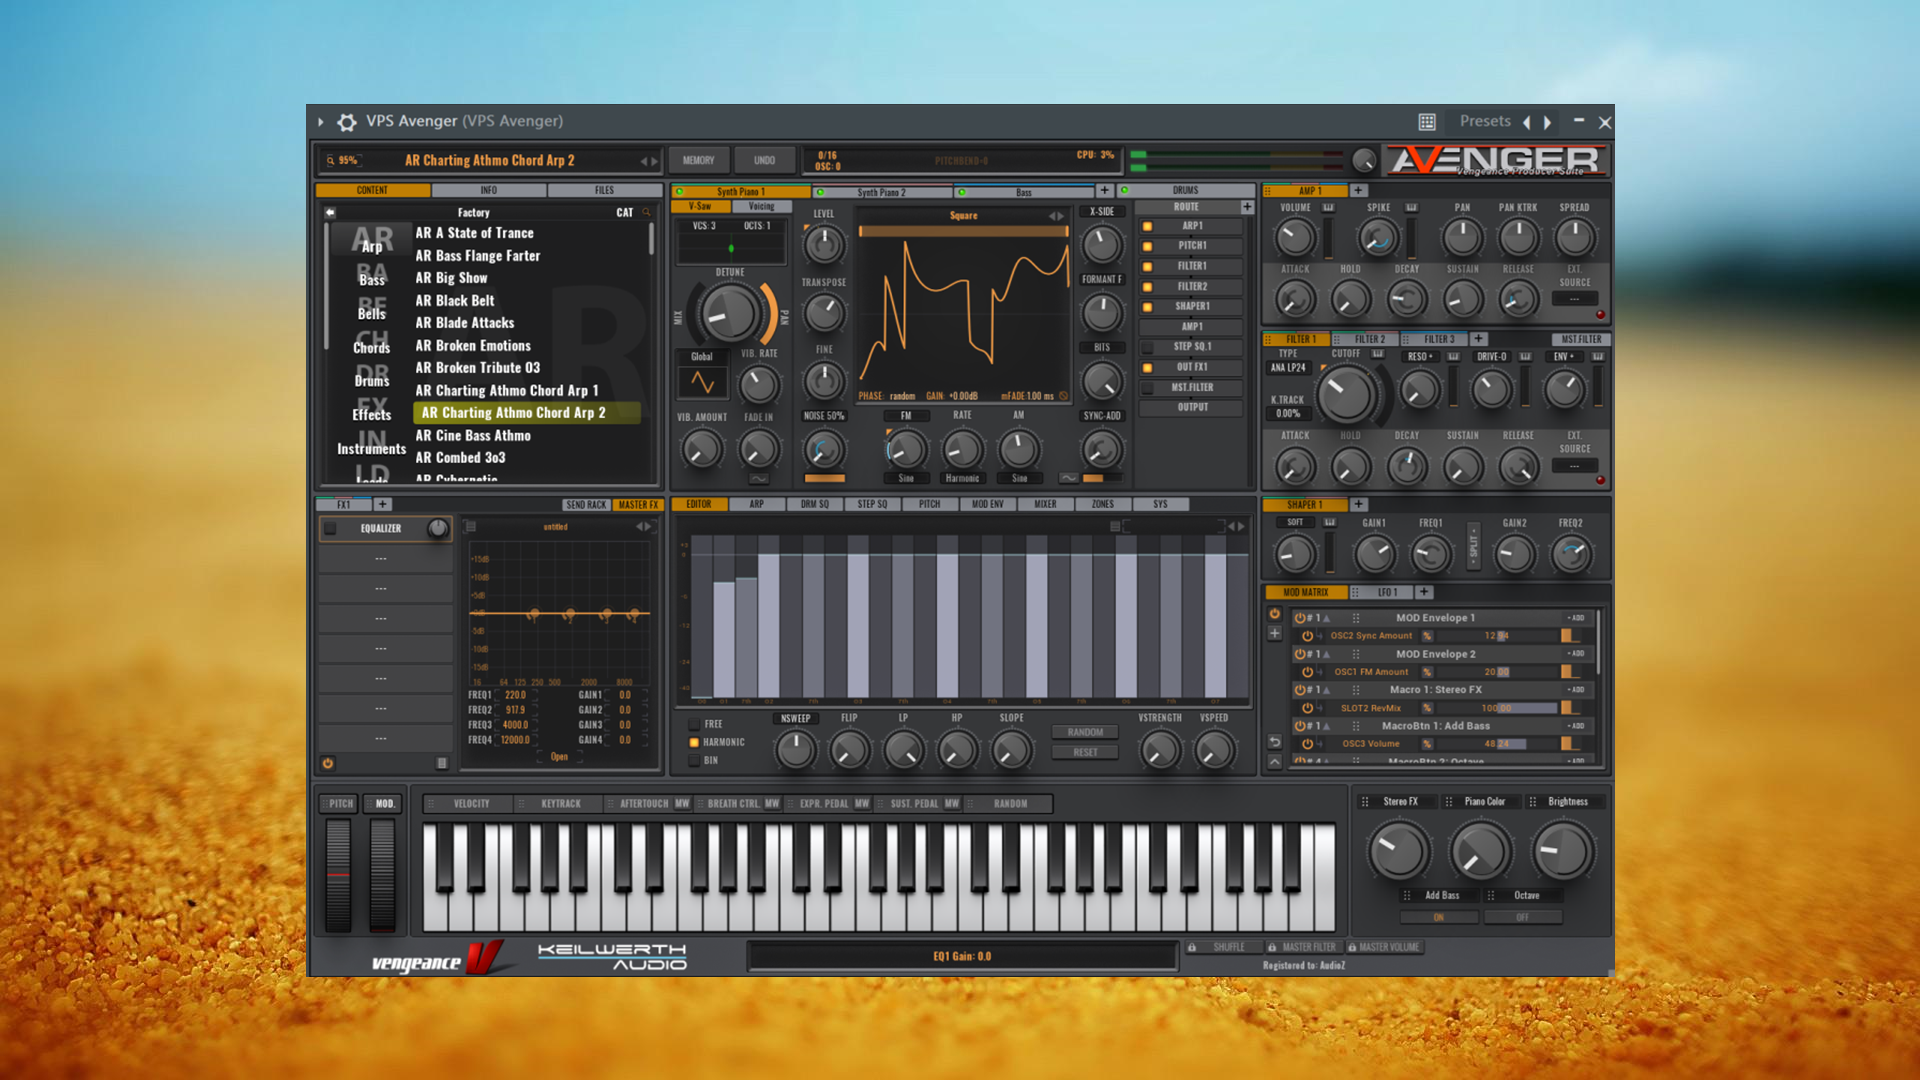Screen dimensions: 1920x1080
Task: Toggle ARP1 route enable indicator
Action: (x=1147, y=226)
